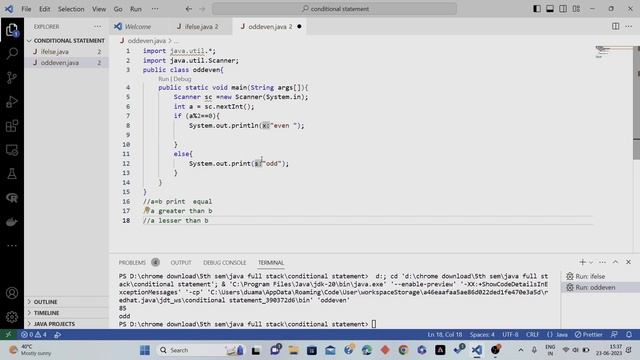Expand the JAVA PROJECTS section

tap(66, 324)
